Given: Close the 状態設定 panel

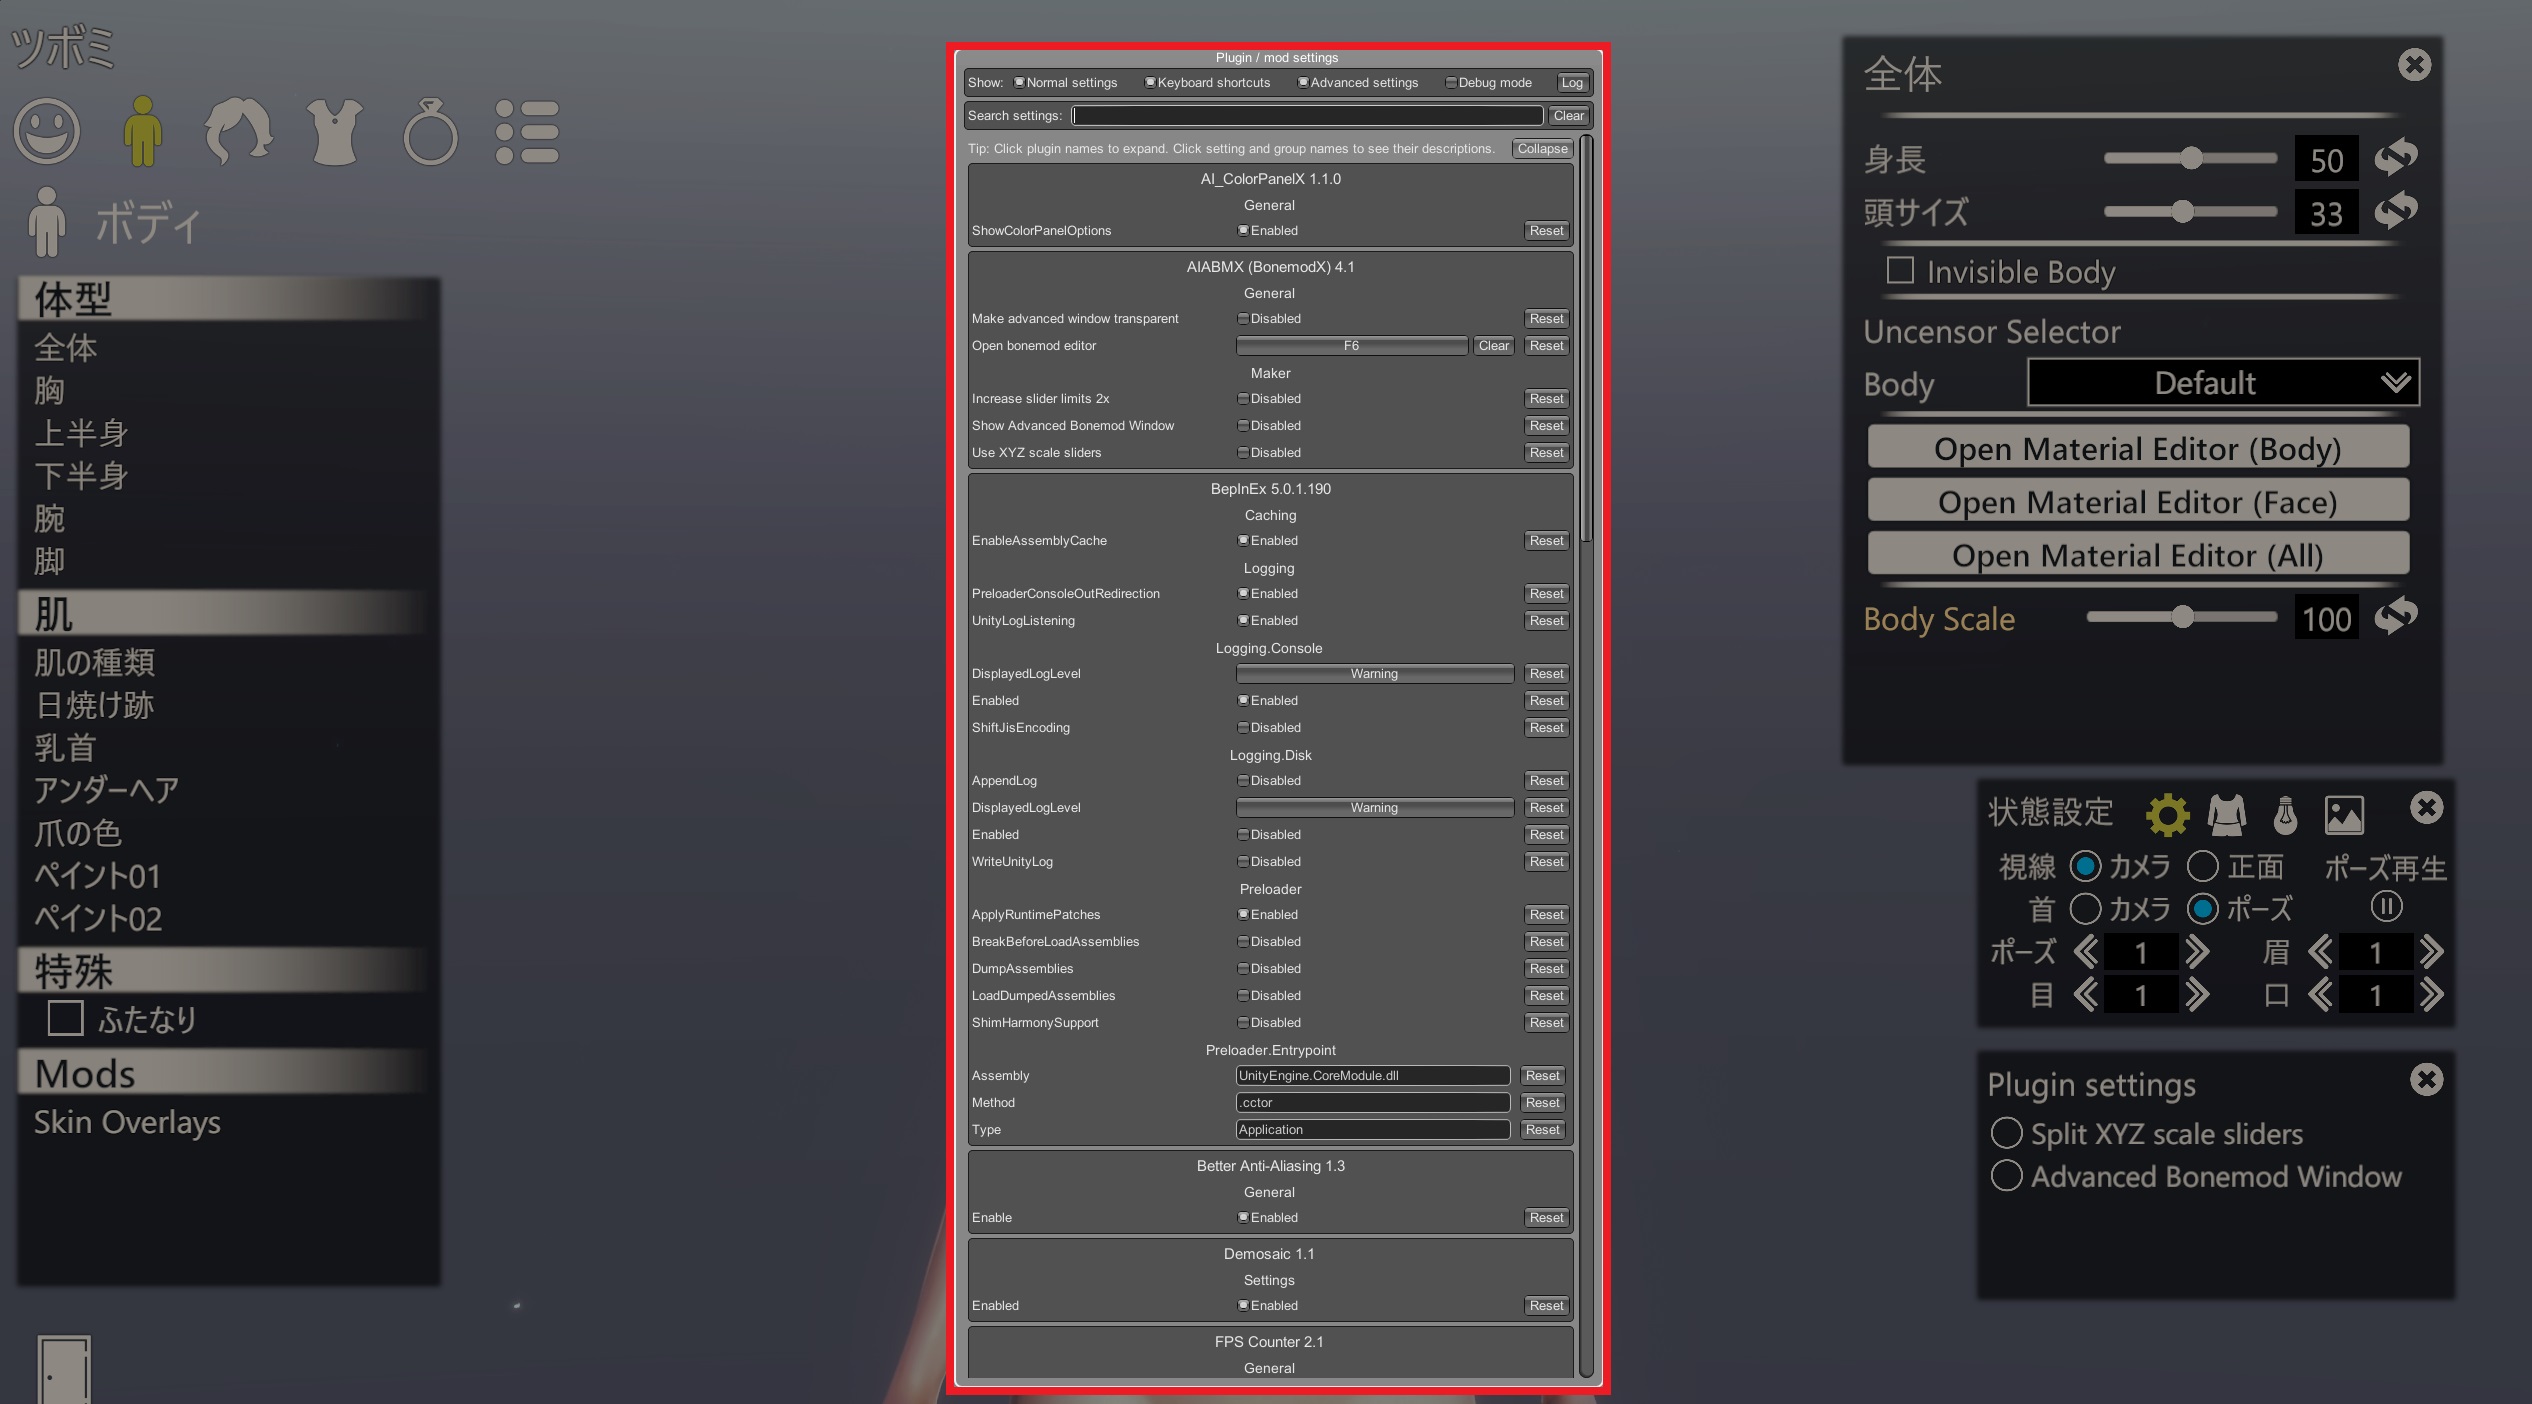Looking at the screenshot, I should [2426, 807].
